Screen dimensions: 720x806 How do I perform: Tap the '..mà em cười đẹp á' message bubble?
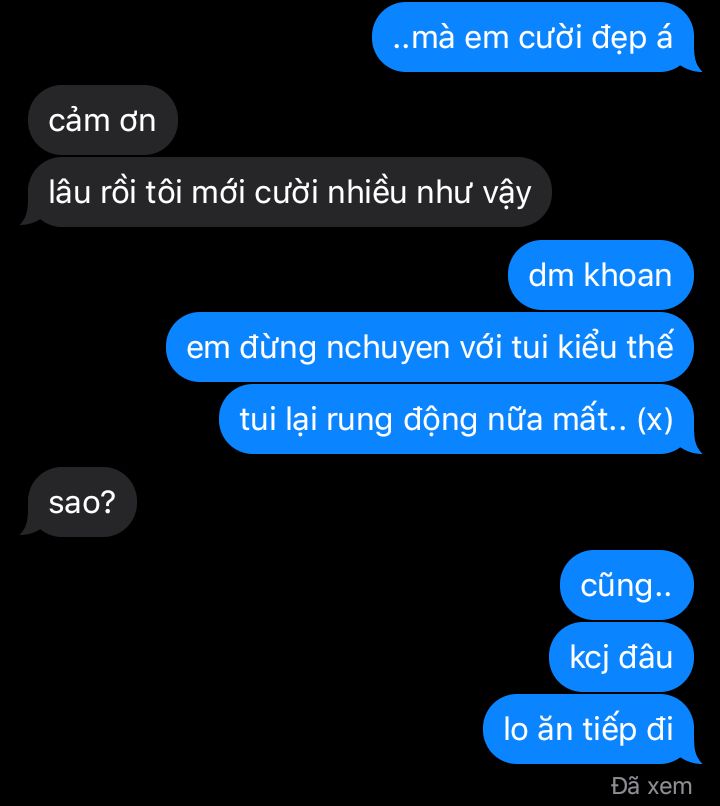point(533,37)
